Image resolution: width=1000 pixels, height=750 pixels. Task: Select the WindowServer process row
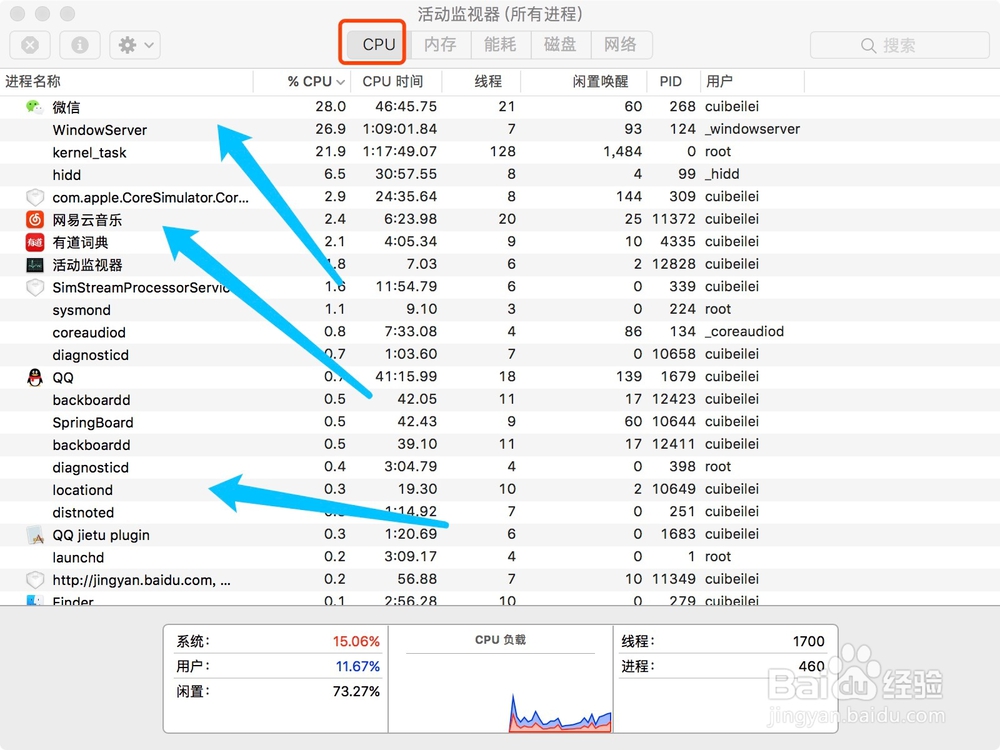500,129
